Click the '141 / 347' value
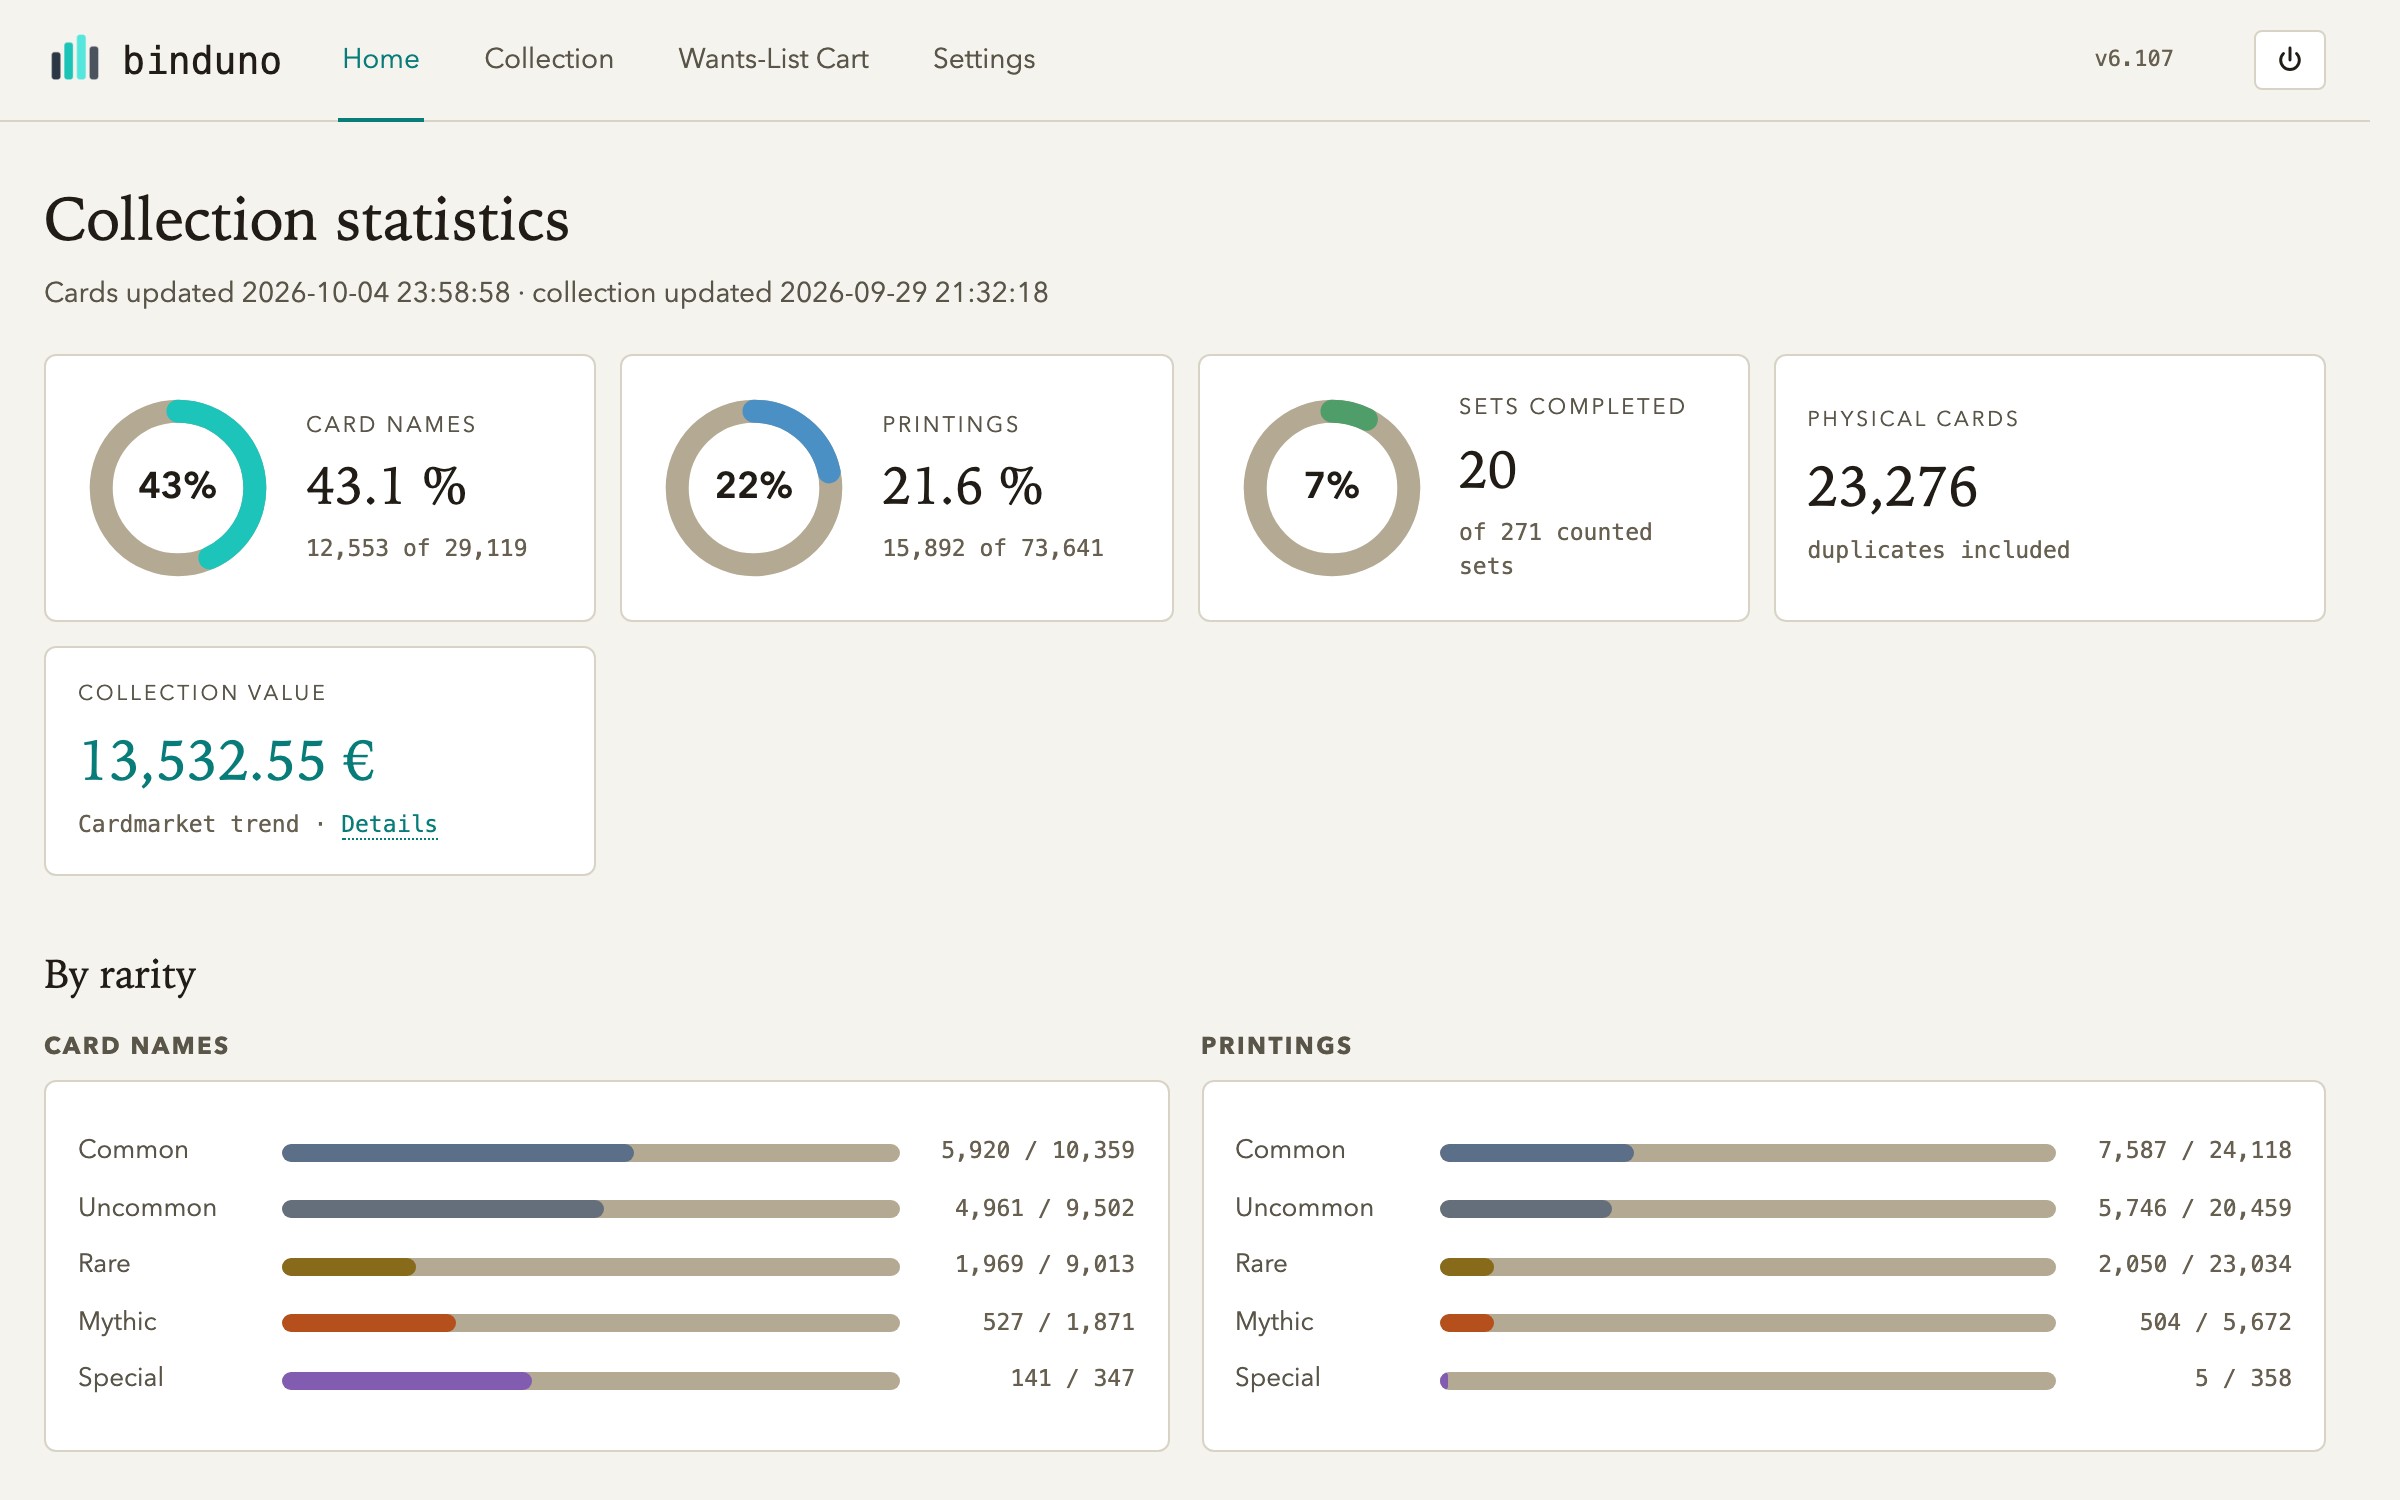Viewport: 2400px width, 1500px height. tap(1073, 1378)
